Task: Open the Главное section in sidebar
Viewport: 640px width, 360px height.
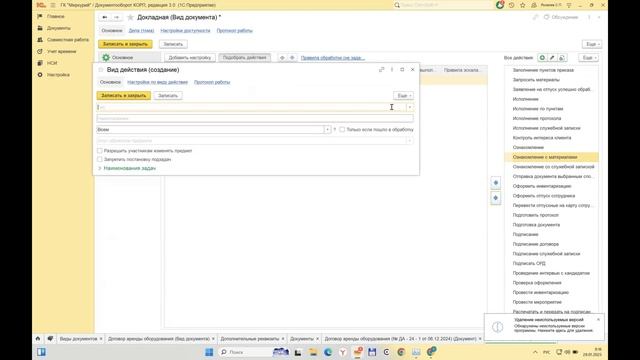Action: 56,16
